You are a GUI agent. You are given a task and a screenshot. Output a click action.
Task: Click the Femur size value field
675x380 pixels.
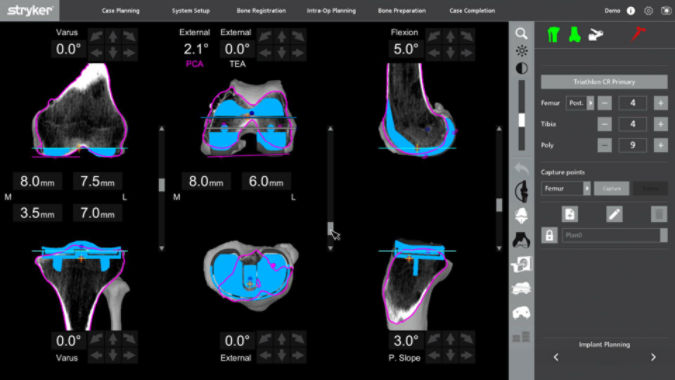[x=632, y=103]
